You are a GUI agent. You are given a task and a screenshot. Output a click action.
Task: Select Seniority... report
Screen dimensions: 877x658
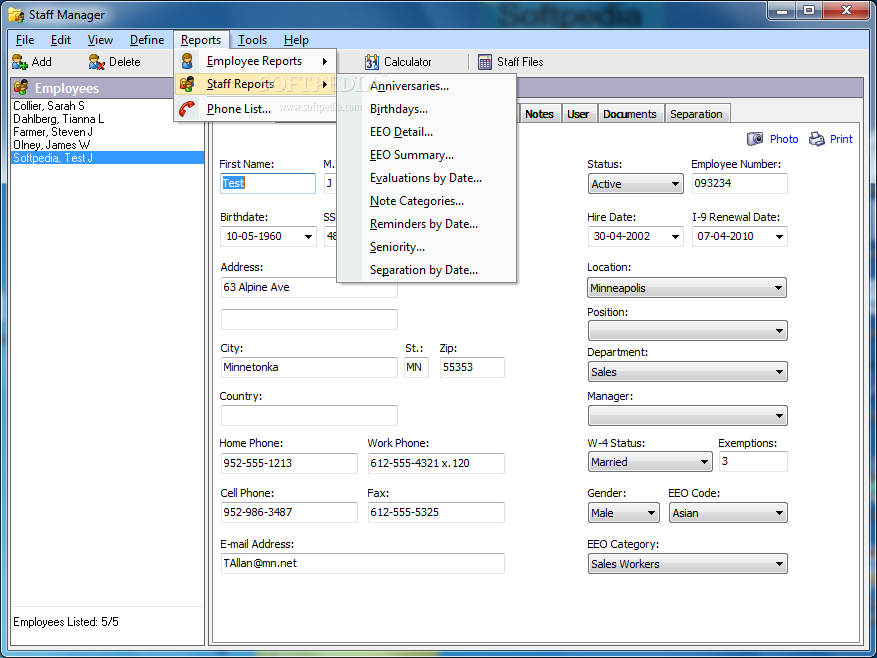click(x=426, y=247)
